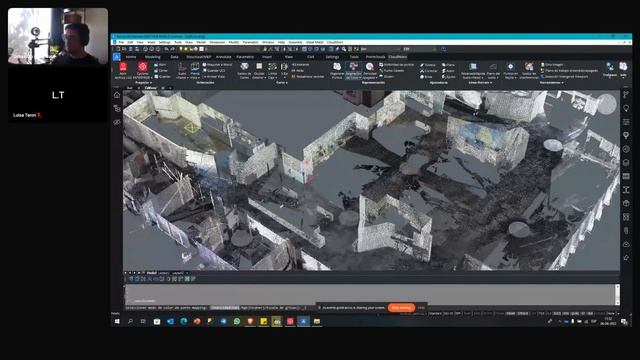Open File Explorer from the taskbar
Screen dimensions: 640x360
tap(317, 321)
